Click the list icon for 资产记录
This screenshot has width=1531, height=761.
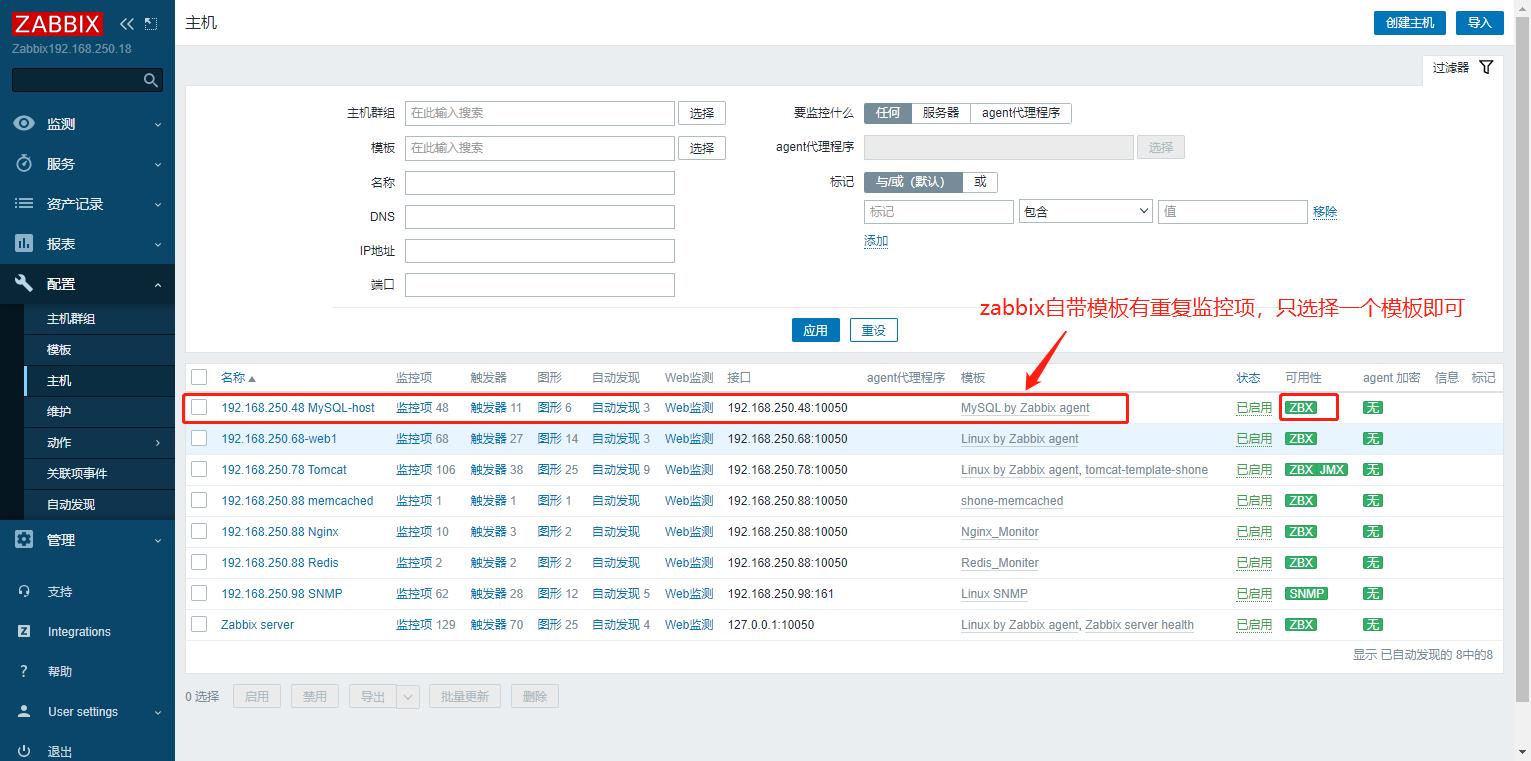[24, 203]
